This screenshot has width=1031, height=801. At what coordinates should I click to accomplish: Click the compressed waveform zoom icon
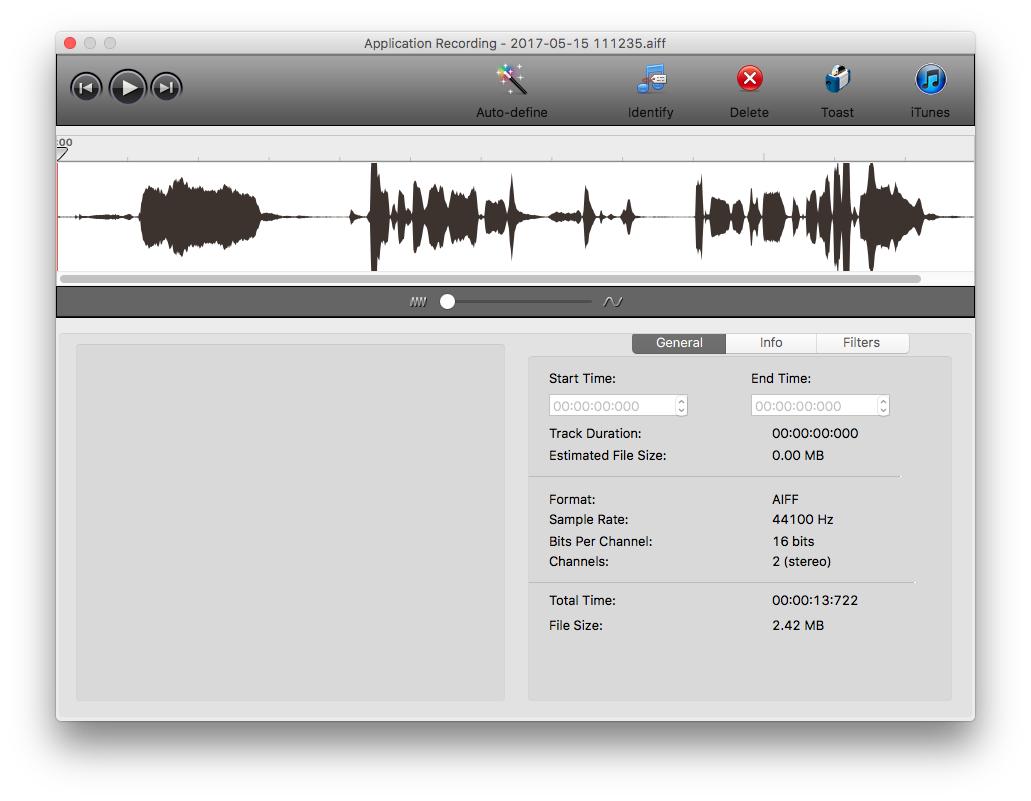(x=418, y=302)
